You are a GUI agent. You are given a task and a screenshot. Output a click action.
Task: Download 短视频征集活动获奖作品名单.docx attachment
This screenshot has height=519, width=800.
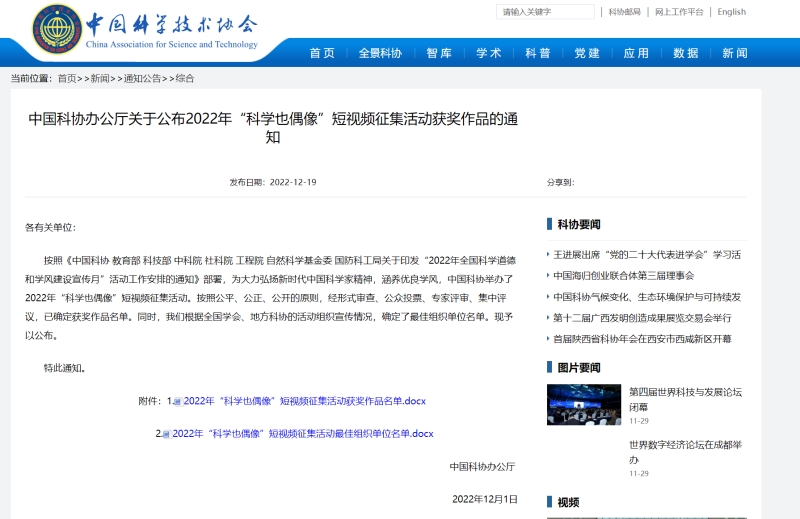(304, 401)
